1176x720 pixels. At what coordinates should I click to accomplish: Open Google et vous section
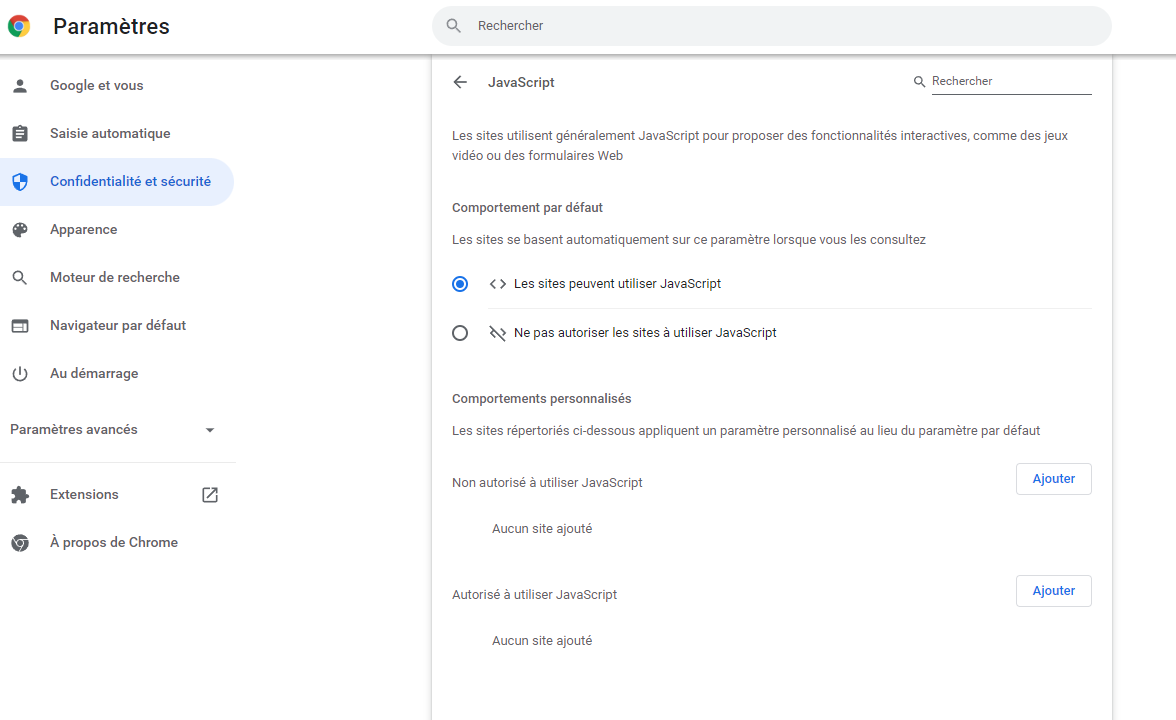pos(117,86)
